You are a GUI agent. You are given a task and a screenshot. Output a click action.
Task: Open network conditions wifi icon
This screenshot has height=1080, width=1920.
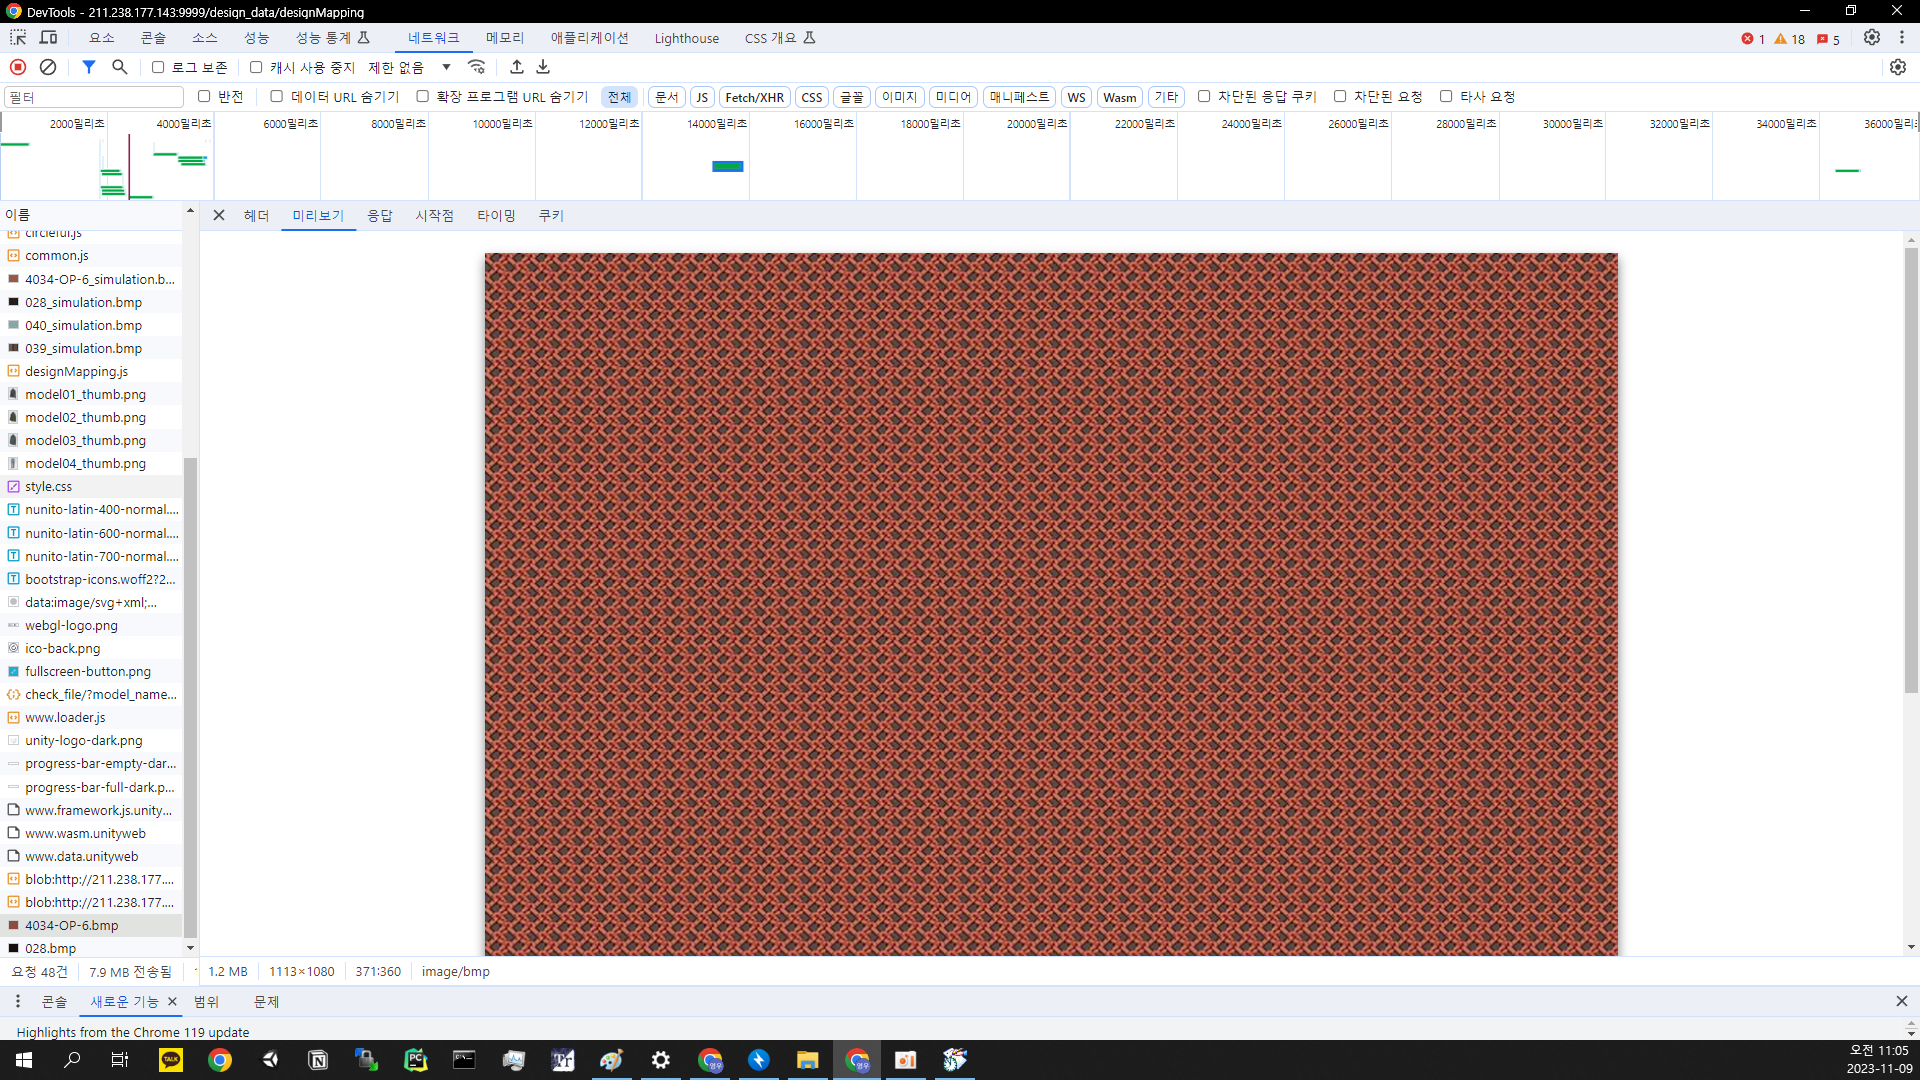click(477, 67)
